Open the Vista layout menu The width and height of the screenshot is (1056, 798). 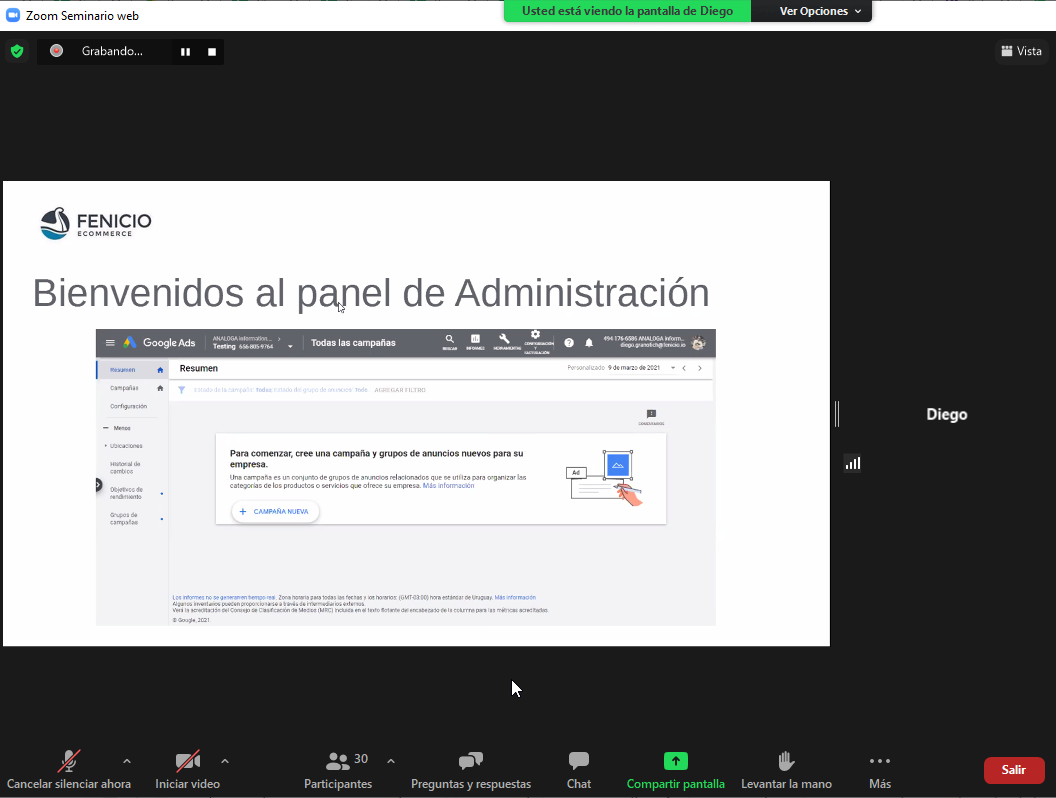[x=1020, y=51]
